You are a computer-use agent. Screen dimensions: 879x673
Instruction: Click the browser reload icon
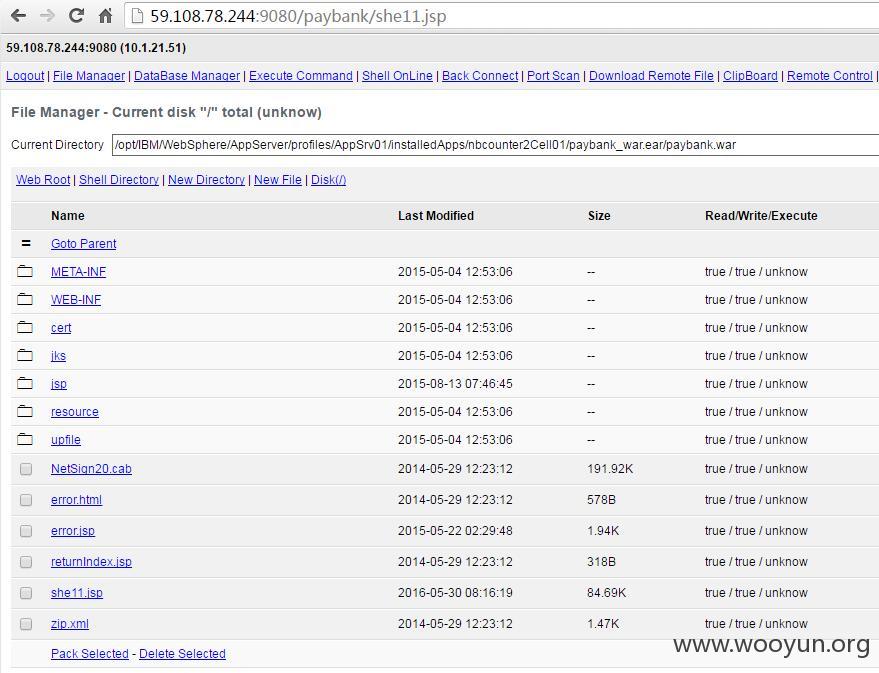pyautogui.click(x=76, y=16)
